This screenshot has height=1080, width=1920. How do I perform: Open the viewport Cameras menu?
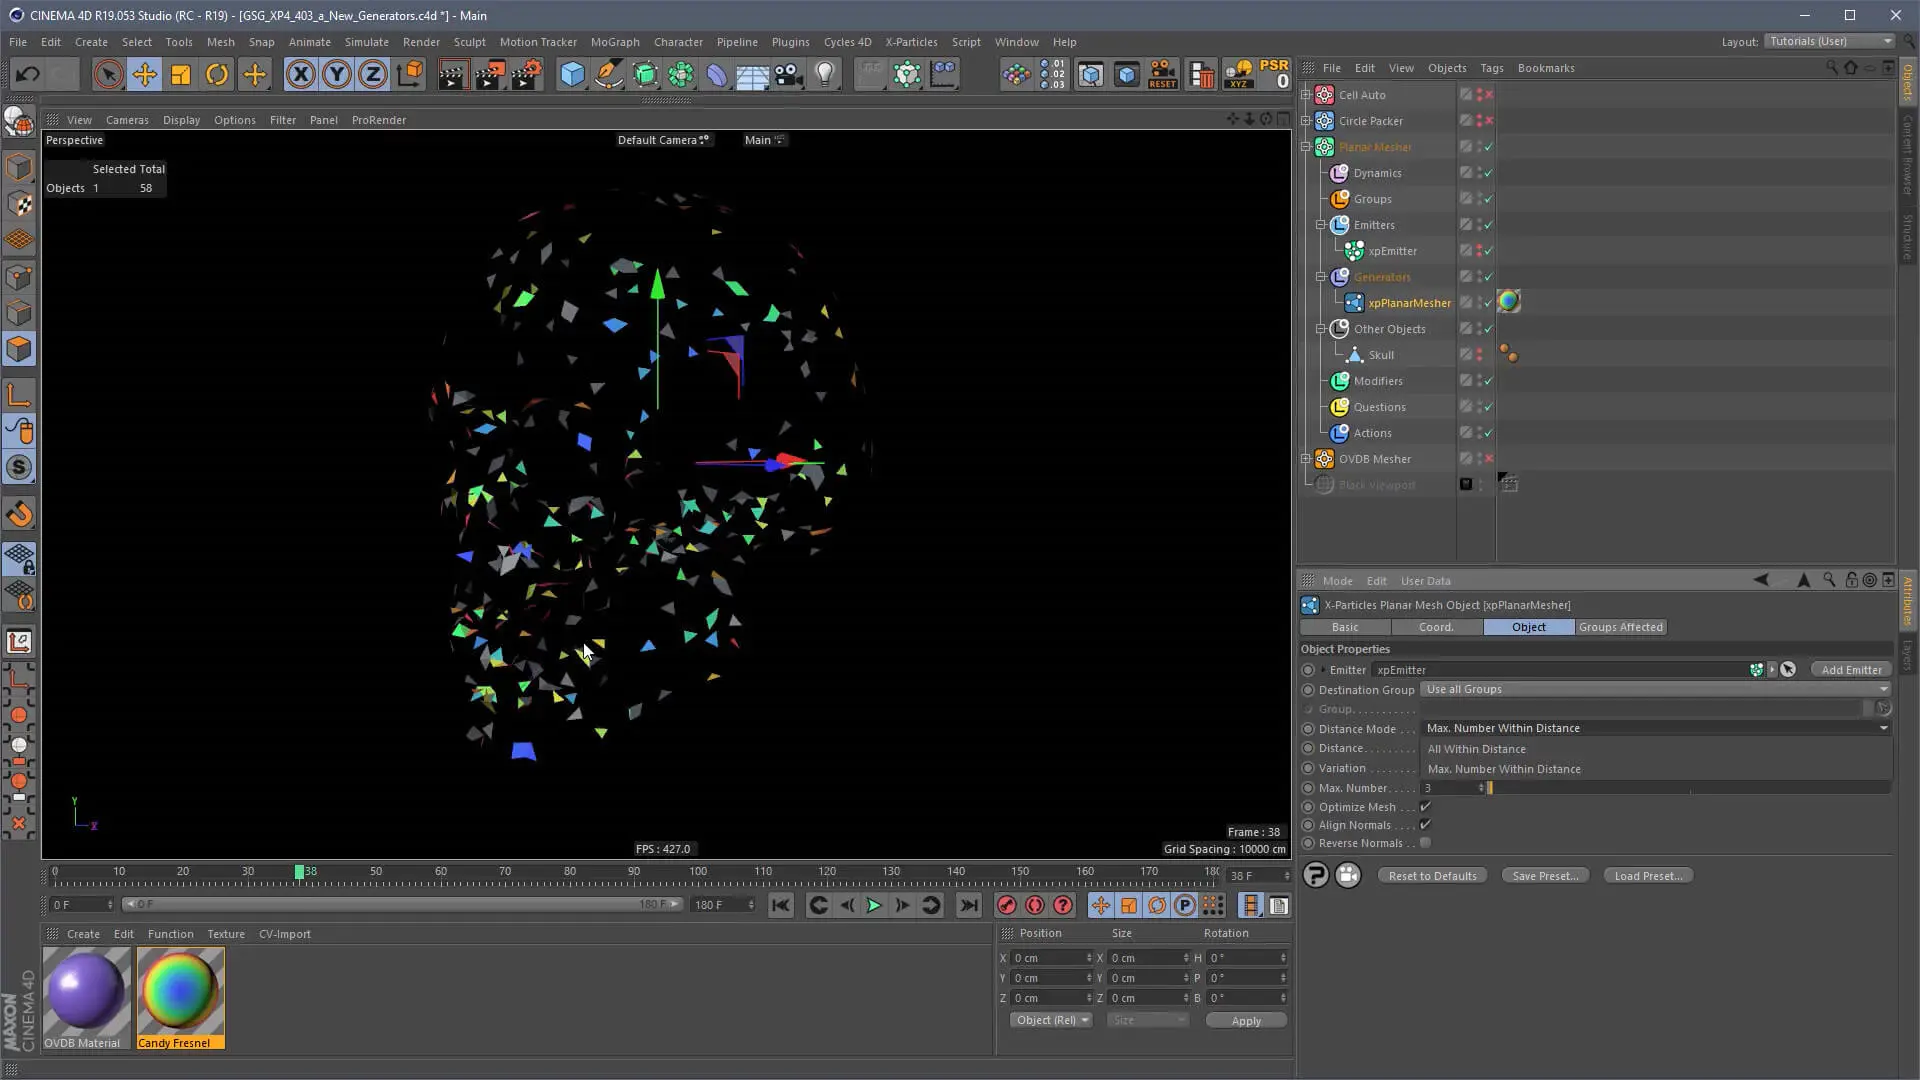point(127,120)
